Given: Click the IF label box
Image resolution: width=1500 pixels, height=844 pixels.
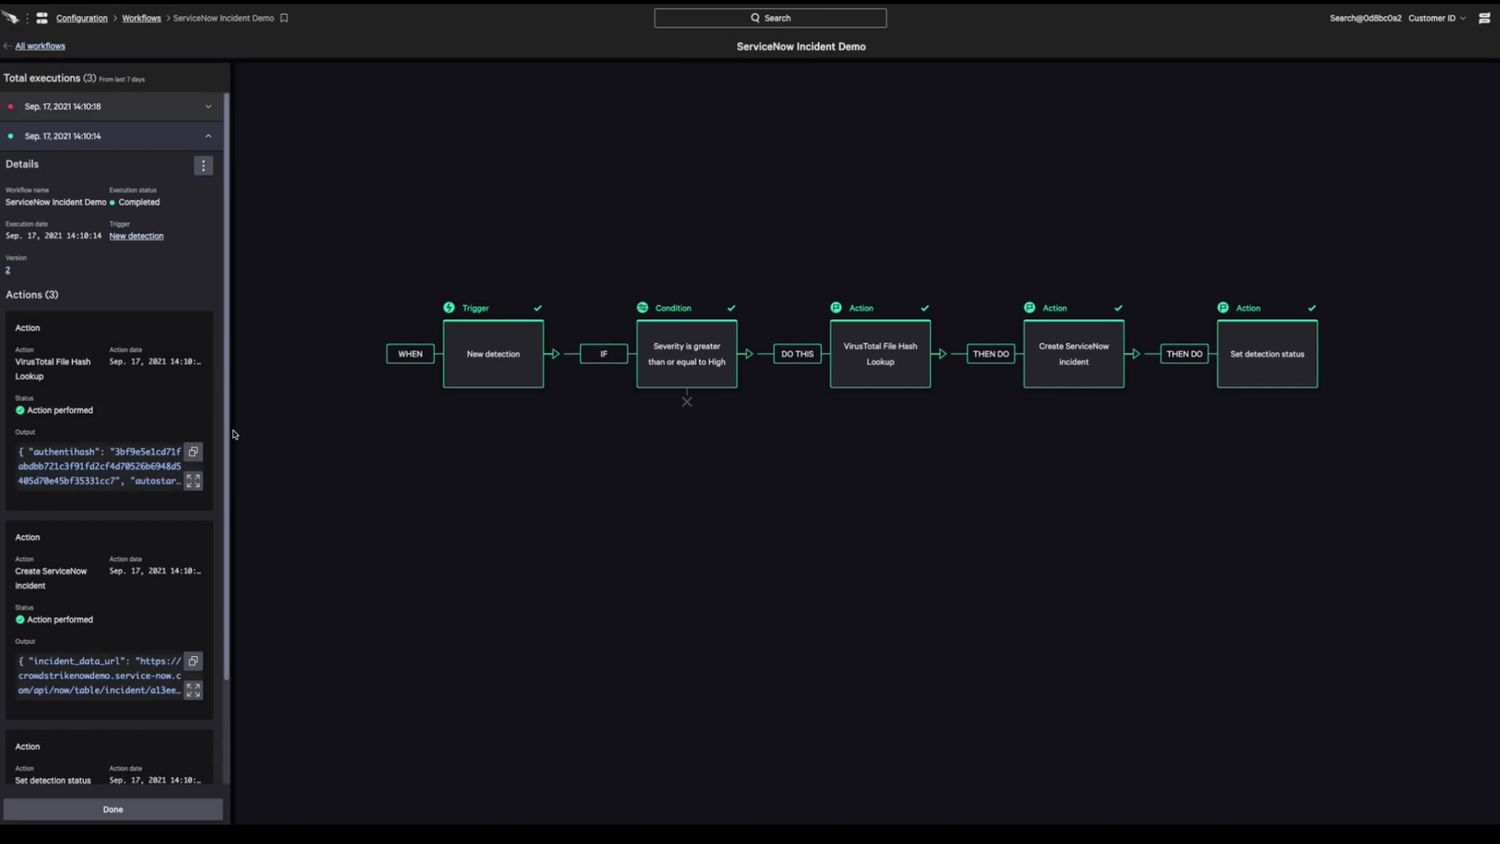Looking at the screenshot, I should [x=604, y=354].
